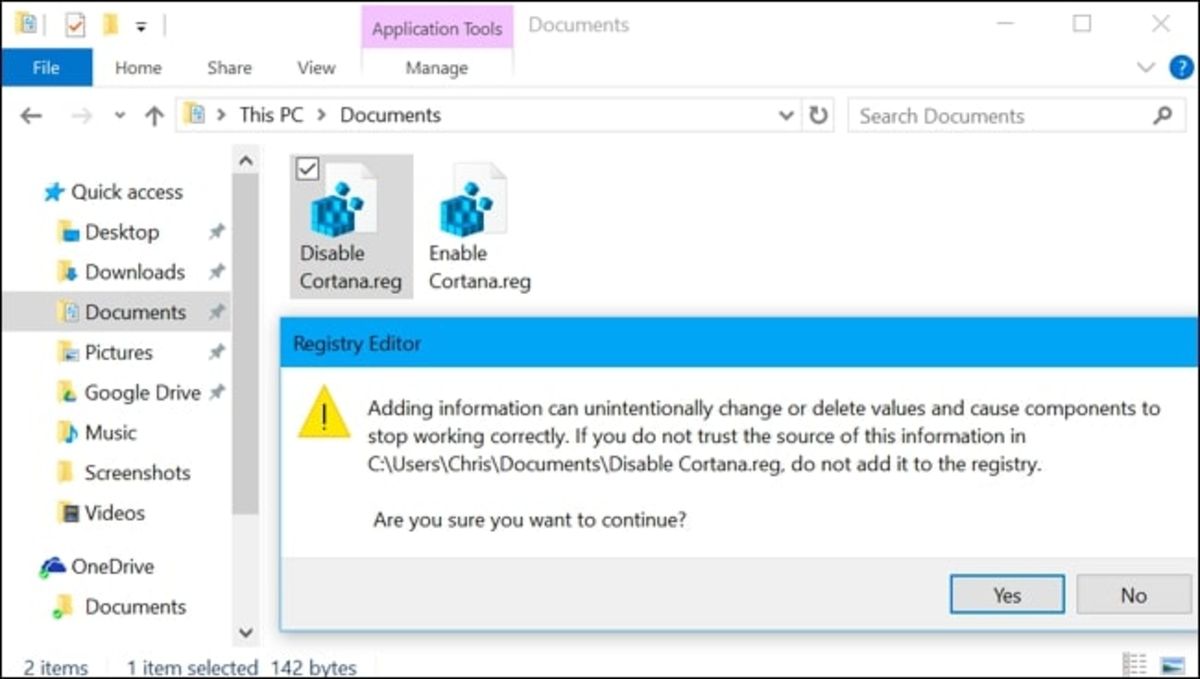Click navigation pane scroll up arrow
1200x679 pixels.
pyautogui.click(x=246, y=159)
